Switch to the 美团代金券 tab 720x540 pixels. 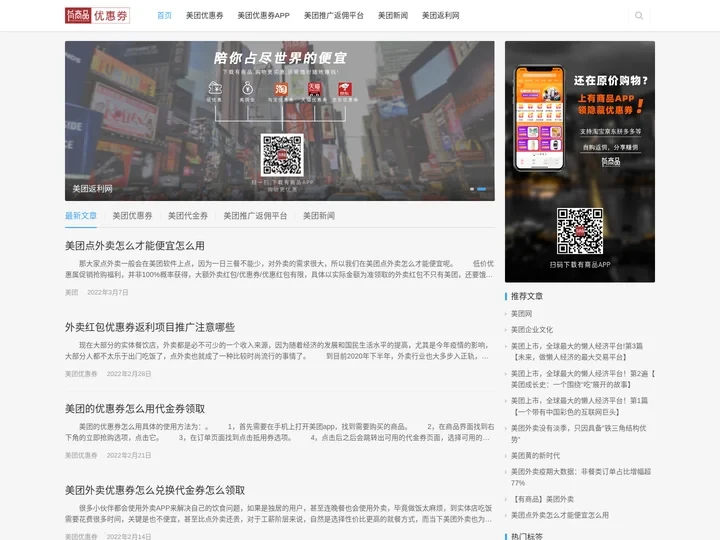point(188,216)
